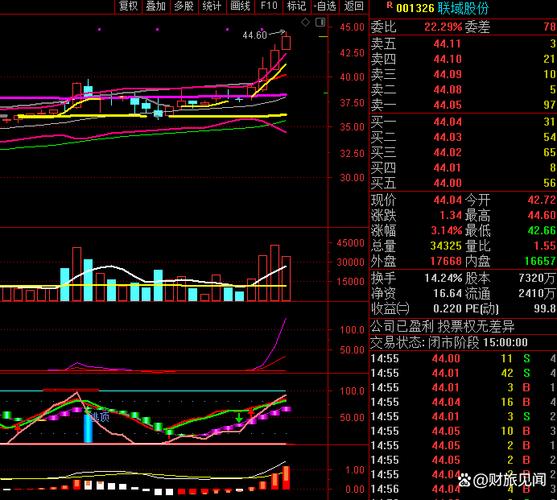Screen dimensions: 557x500
Task: Click PE(动) value 99.8
Action: click(x=544, y=309)
